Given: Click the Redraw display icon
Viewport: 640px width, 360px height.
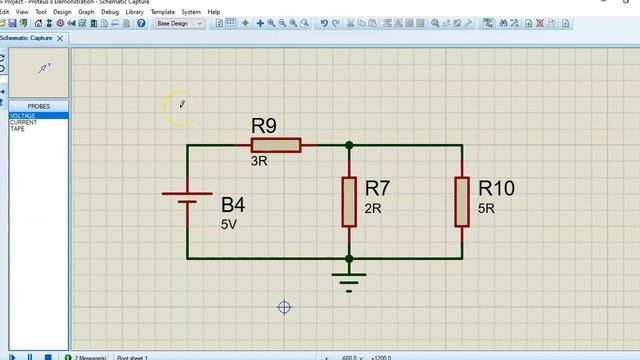Looking at the screenshot, I should [219, 23].
